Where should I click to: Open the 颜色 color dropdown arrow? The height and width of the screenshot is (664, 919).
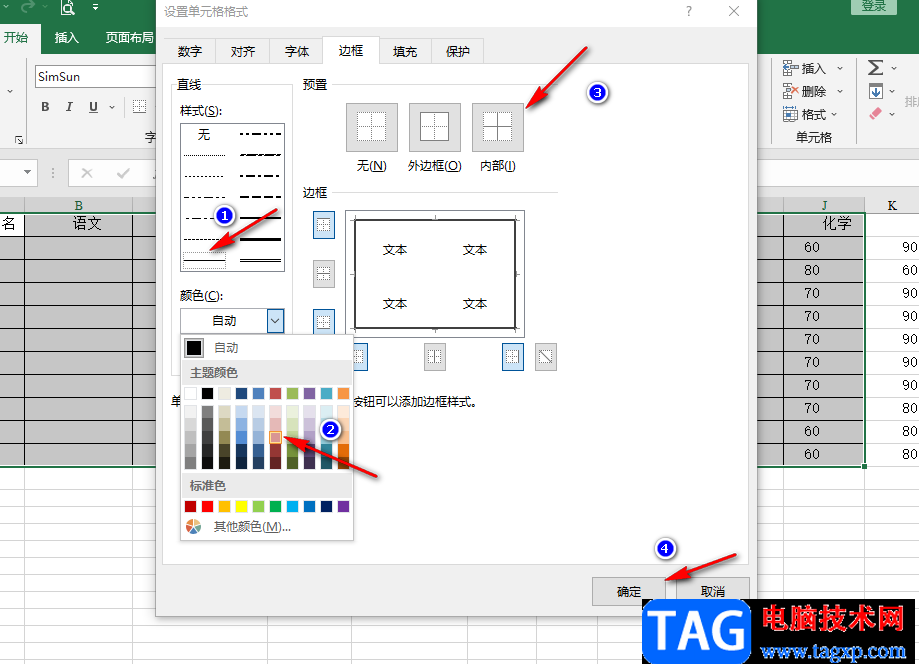coord(275,321)
